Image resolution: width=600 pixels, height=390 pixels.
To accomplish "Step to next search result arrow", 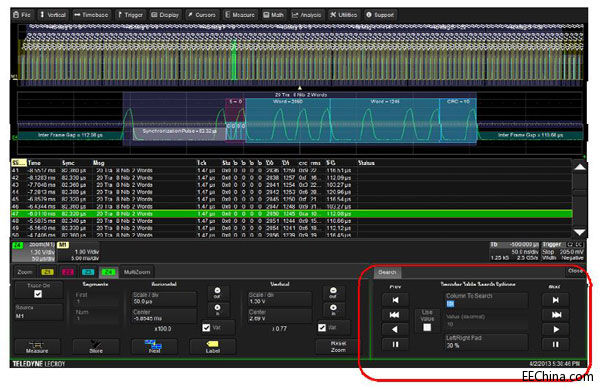I will (x=556, y=330).
